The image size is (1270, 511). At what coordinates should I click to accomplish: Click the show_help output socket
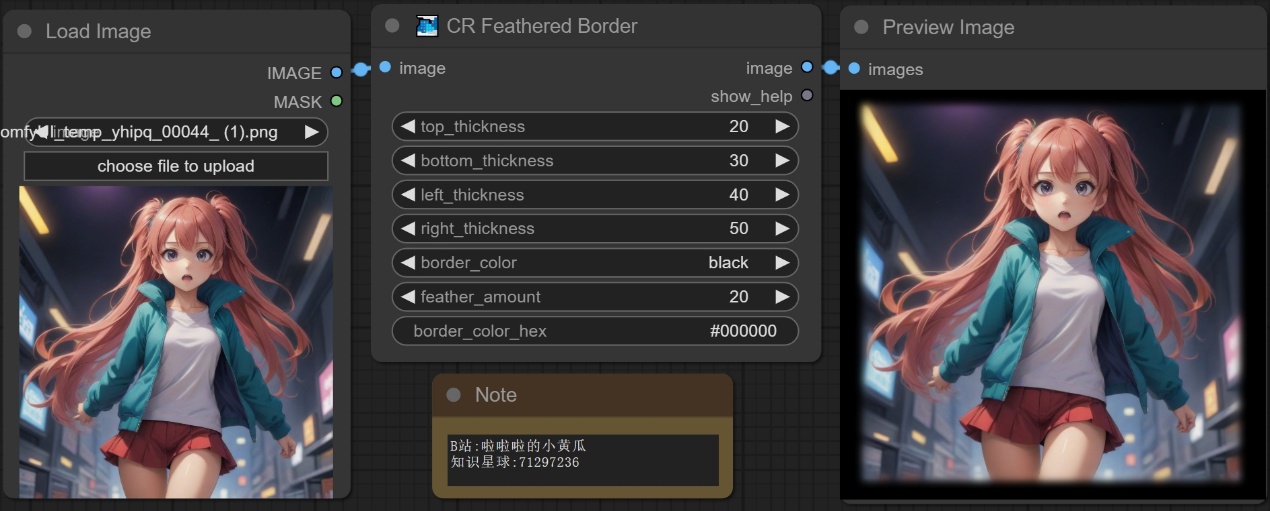click(x=807, y=96)
